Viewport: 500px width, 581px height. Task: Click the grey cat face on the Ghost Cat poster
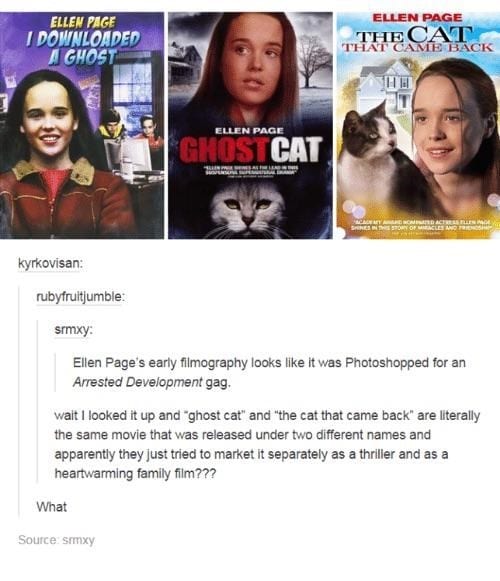[x=247, y=211]
